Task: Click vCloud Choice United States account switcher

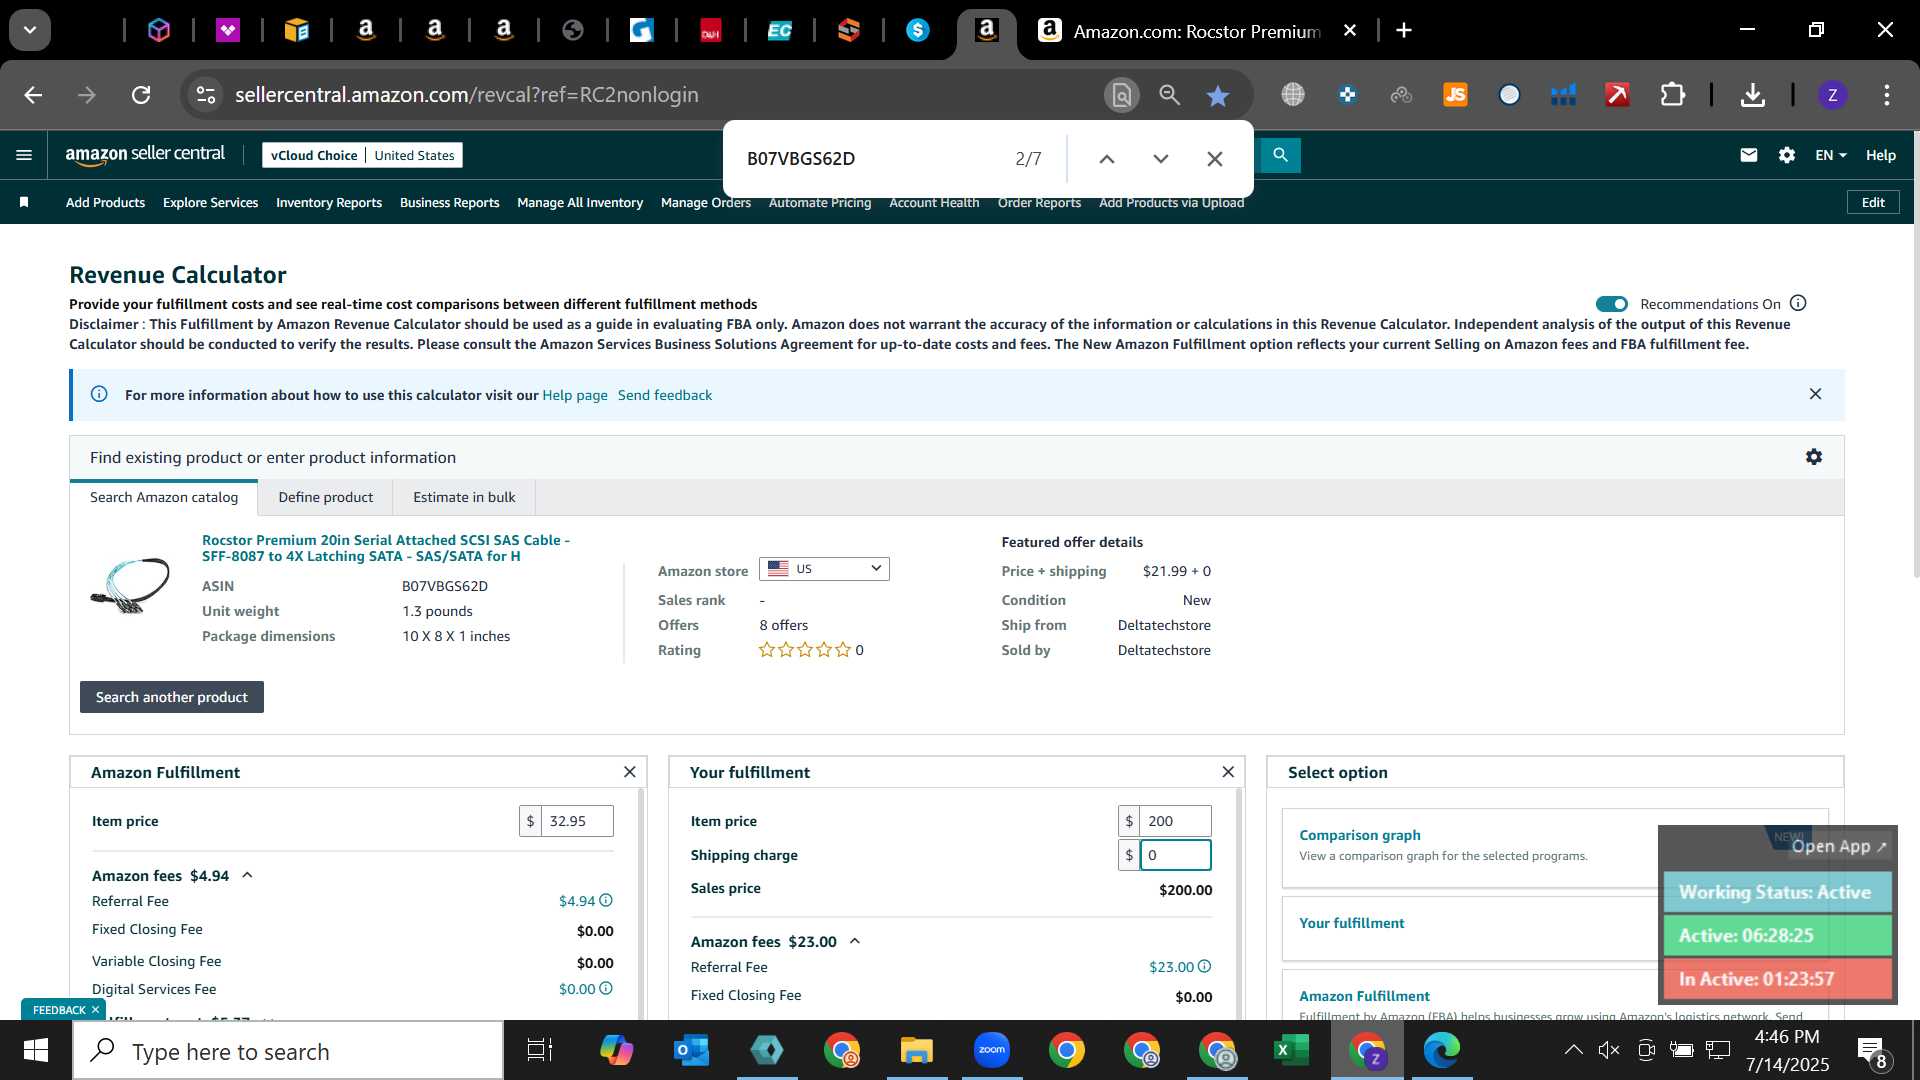Action: (362, 155)
